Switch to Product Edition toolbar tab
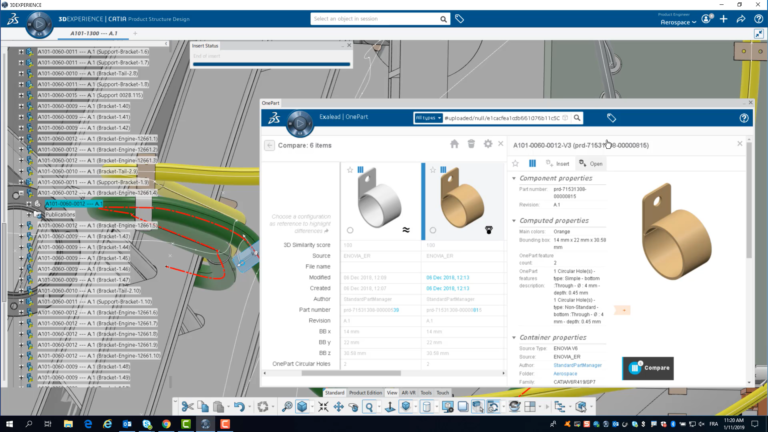Viewport: 768px width, 432px height. pyautogui.click(x=365, y=393)
